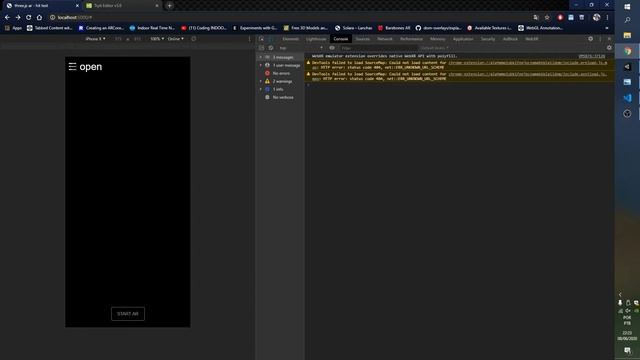The height and width of the screenshot is (360, 640).
Task: Switch to the Performance tab
Action: (x=411, y=39)
